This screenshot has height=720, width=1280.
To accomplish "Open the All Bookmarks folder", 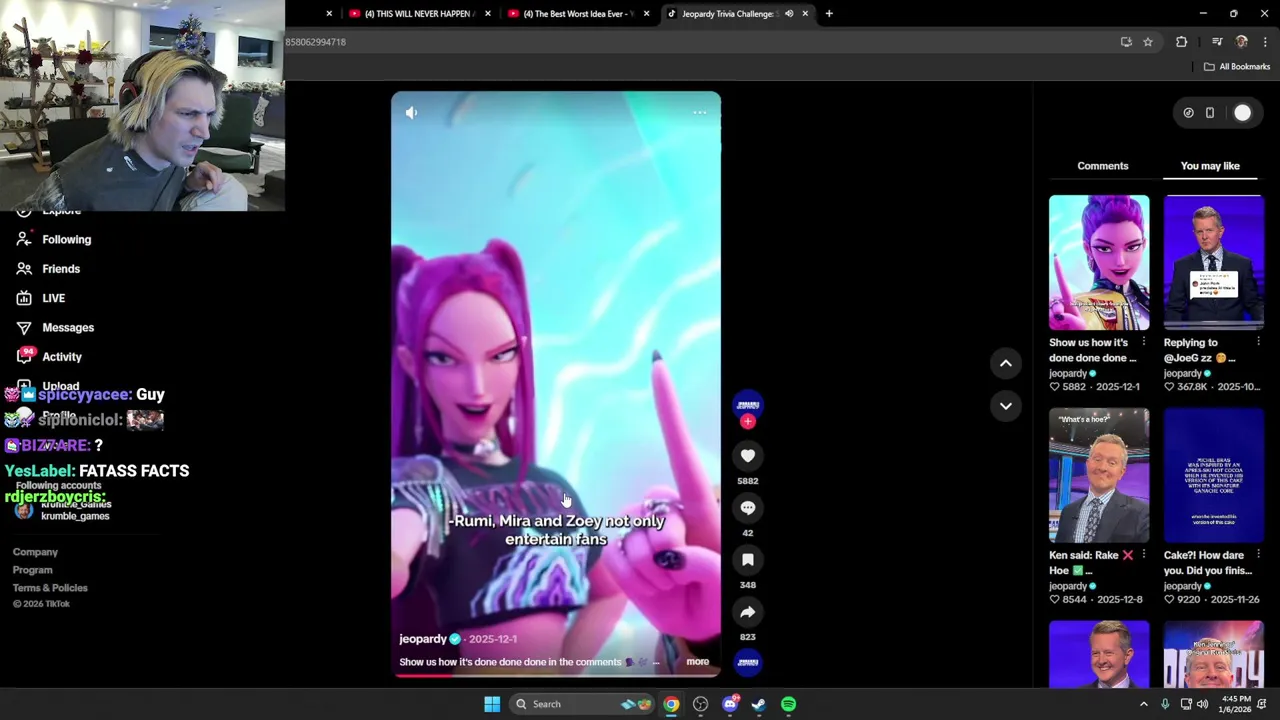I will pos(1237,67).
